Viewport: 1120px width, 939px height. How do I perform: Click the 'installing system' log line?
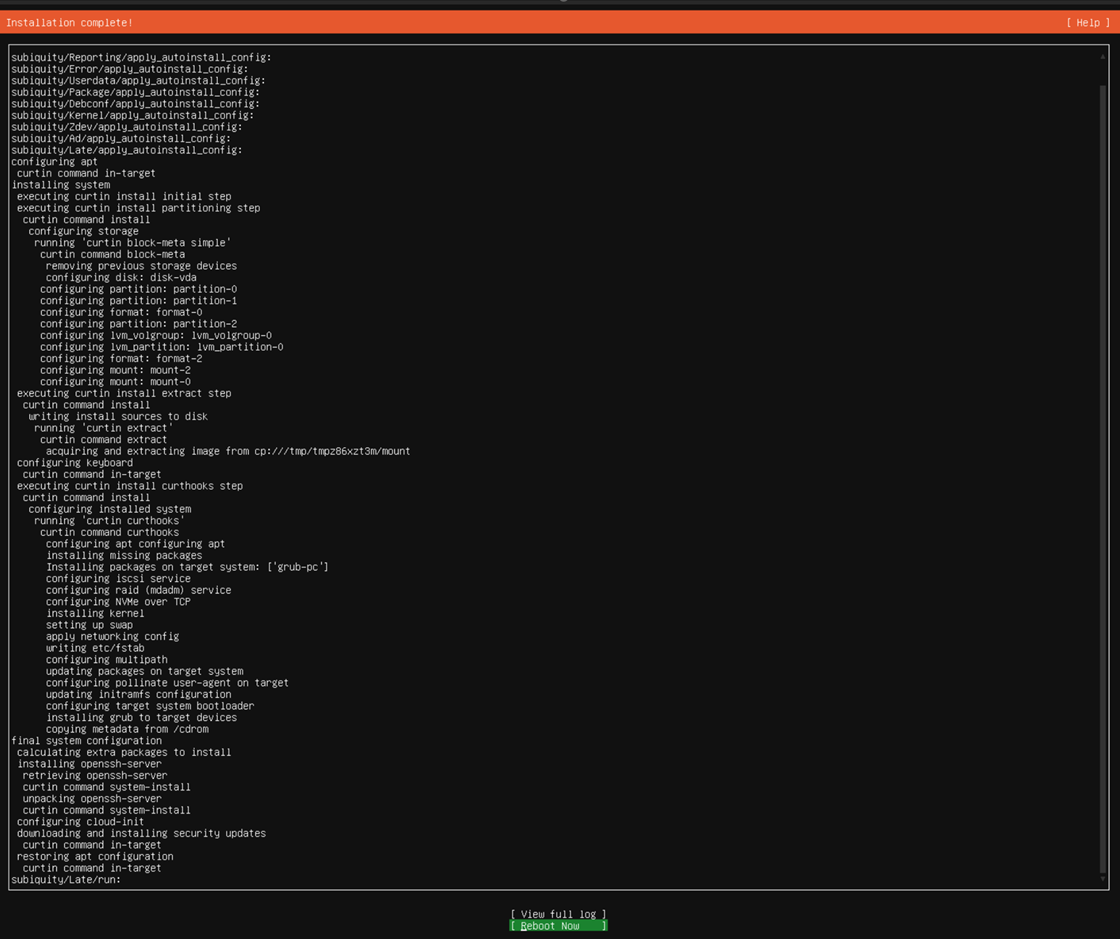click(x=61, y=185)
